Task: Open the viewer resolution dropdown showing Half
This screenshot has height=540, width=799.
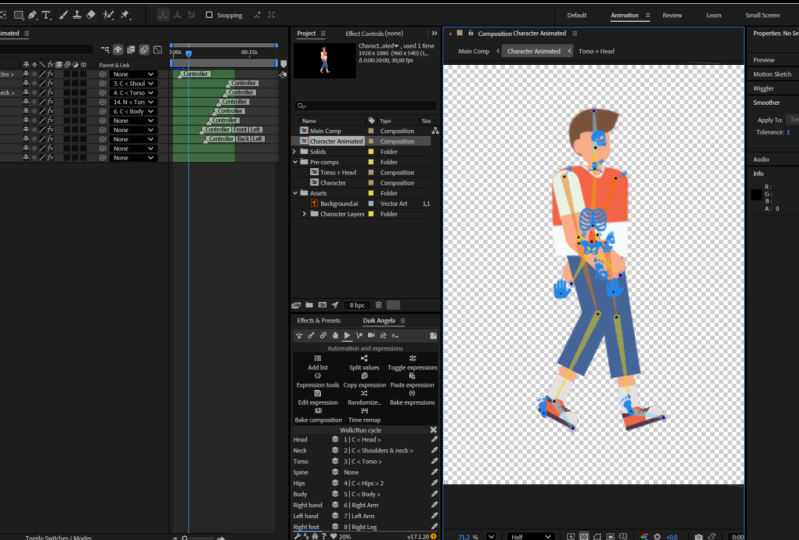Action: [x=530, y=536]
